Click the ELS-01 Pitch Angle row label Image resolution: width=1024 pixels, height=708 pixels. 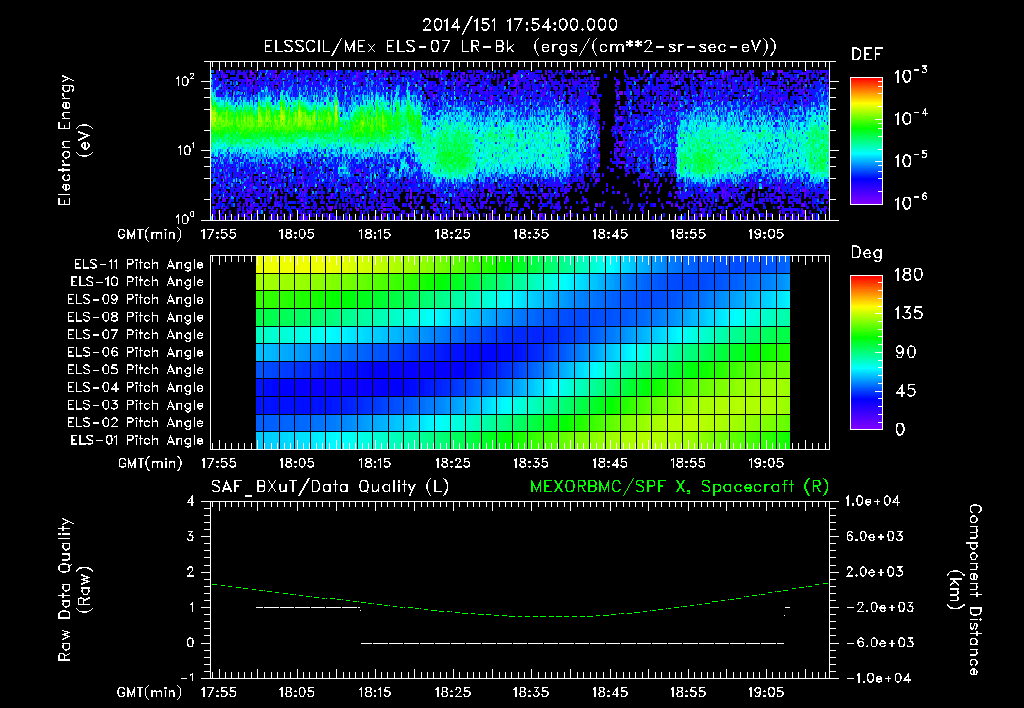137,440
